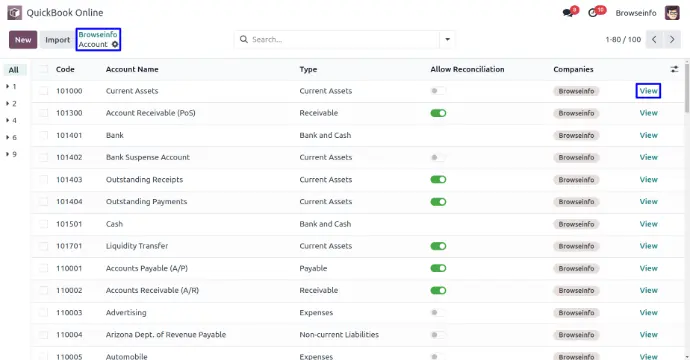The width and height of the screenshot is (690, 360).
Task: Open the chat messages icon
Action: click(x=568, y=13)
